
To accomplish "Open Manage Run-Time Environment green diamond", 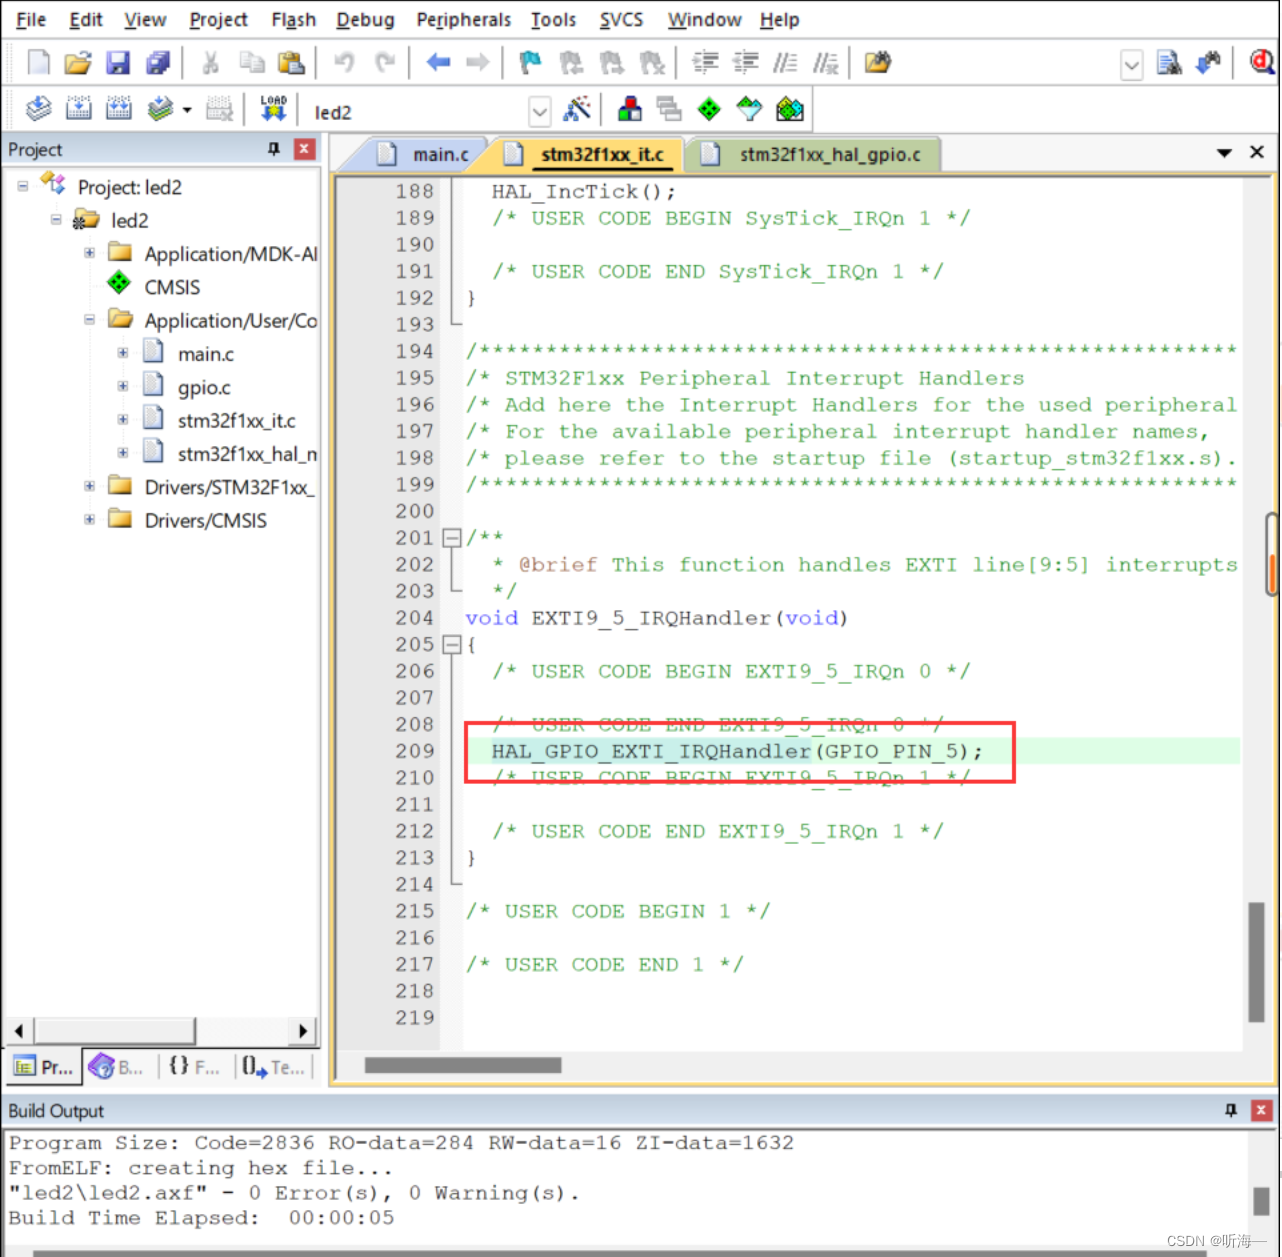I will (709, 109).
